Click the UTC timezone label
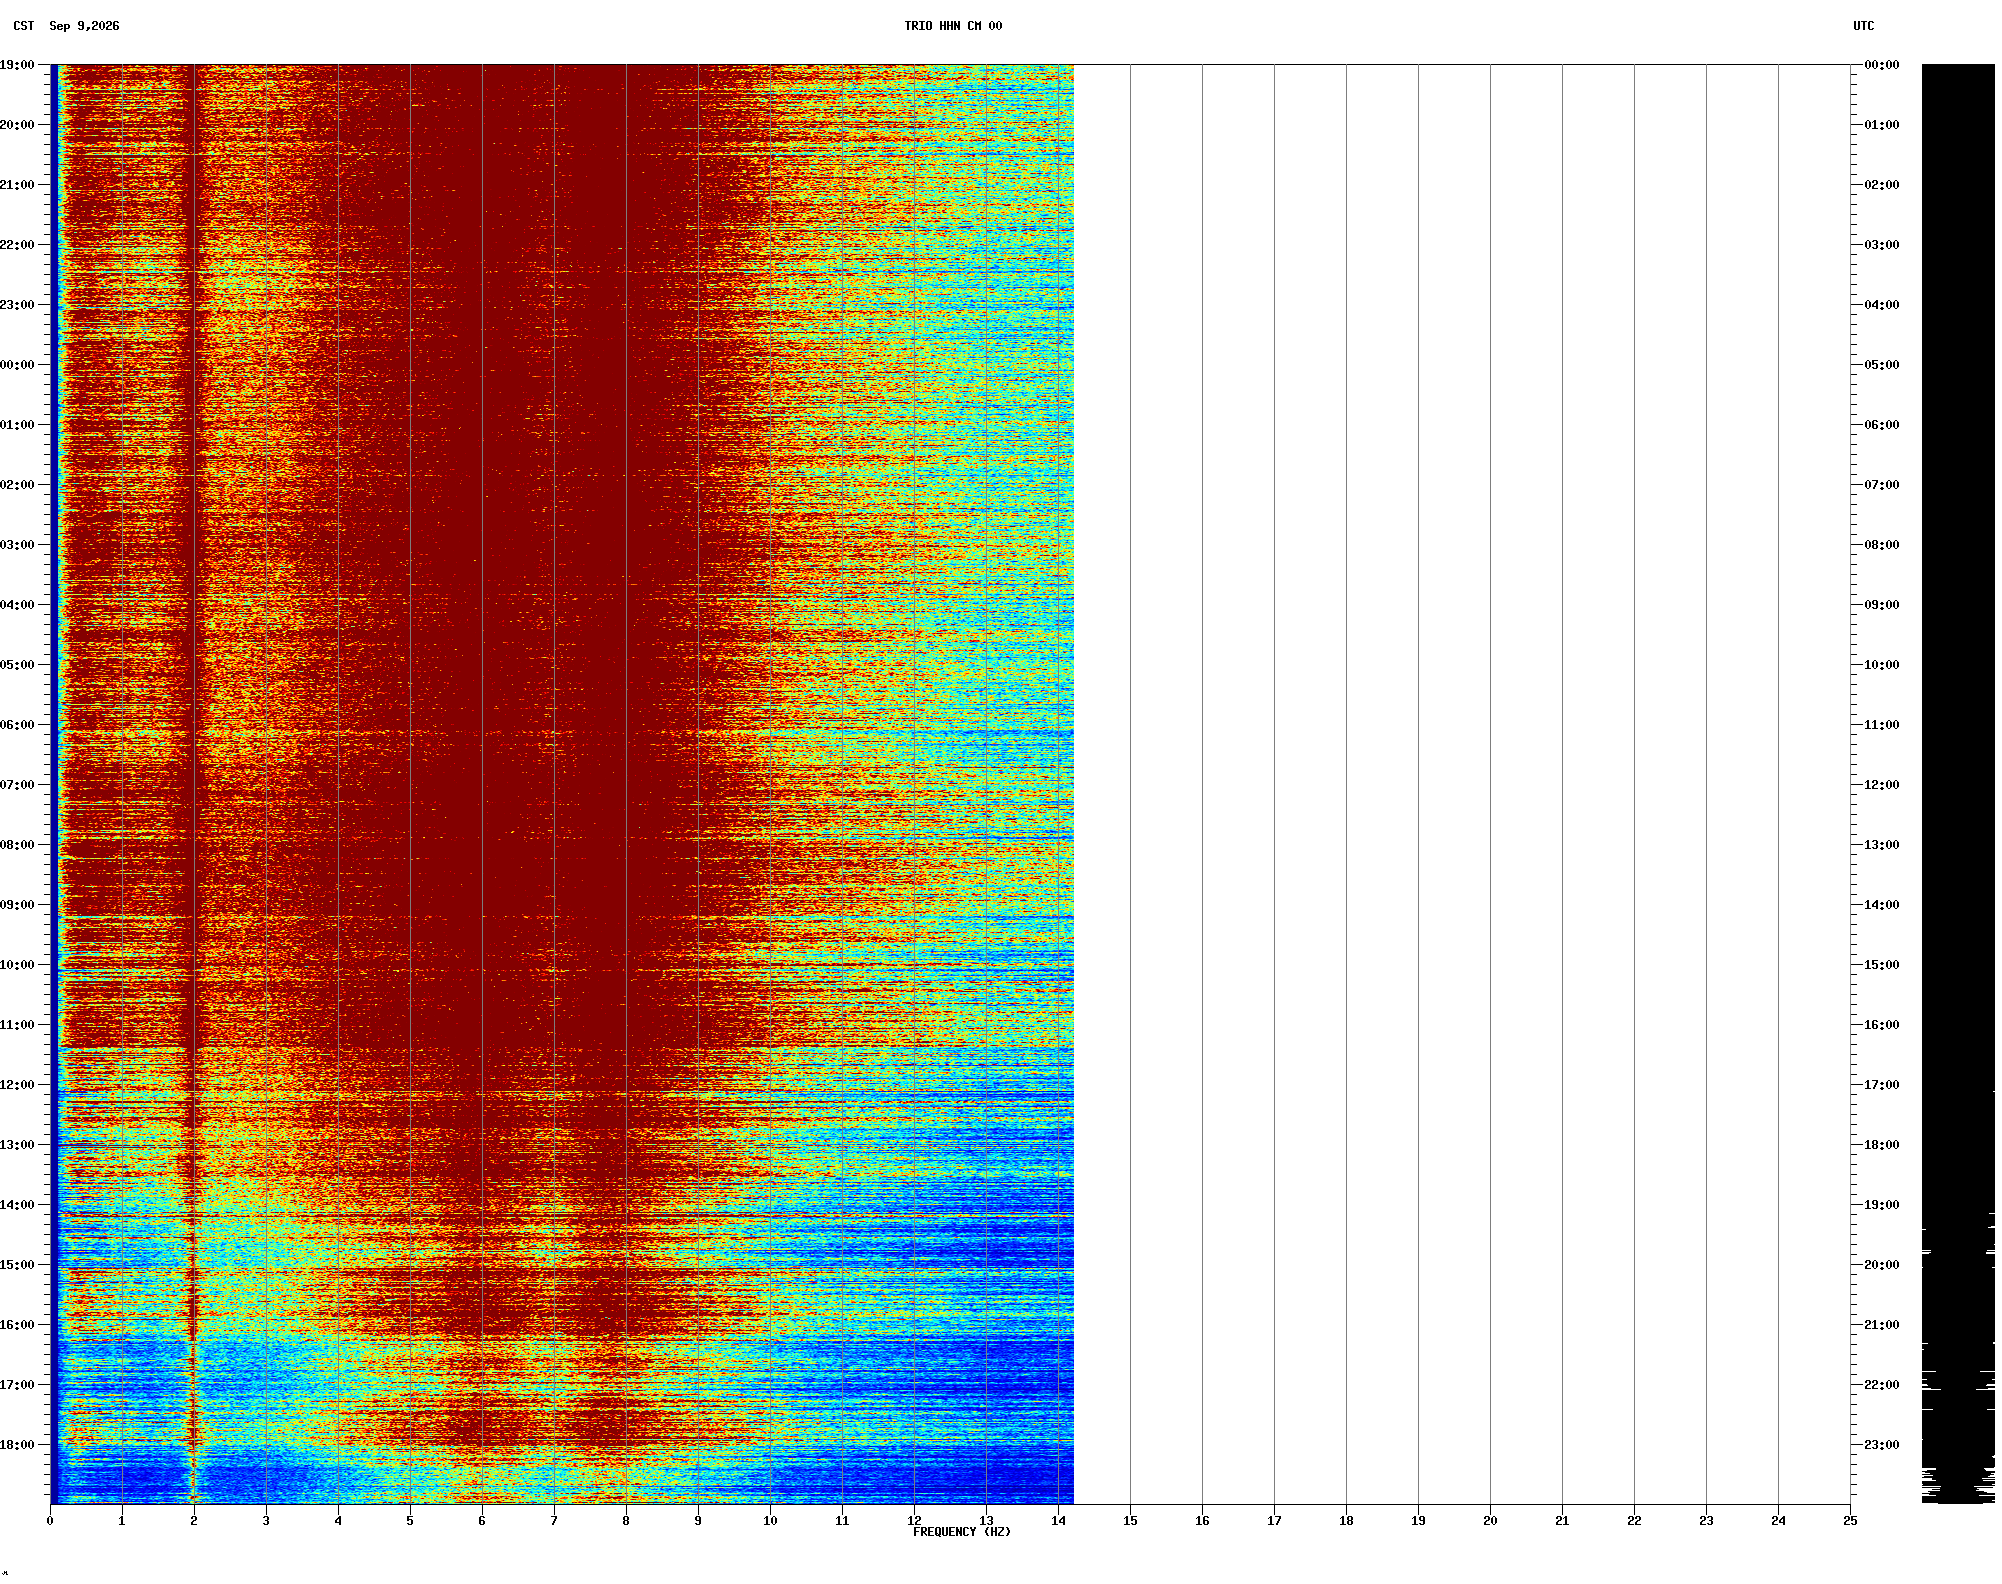Screen dimensions: 2002x1584 point(1864,26)
